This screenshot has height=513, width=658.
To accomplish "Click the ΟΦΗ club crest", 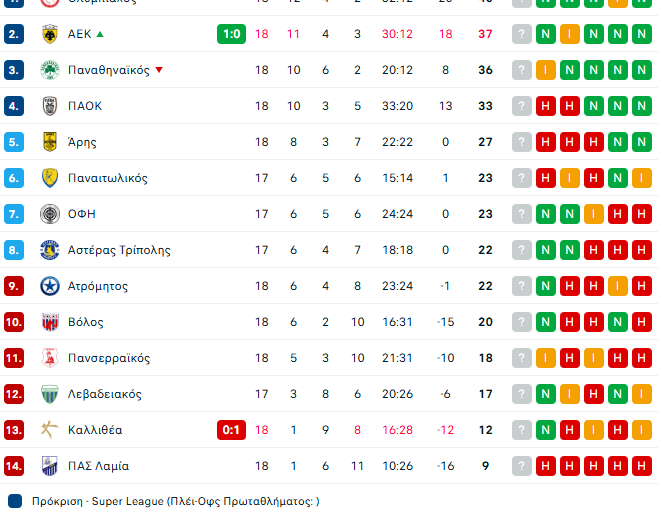I will [x=49, y=214].
